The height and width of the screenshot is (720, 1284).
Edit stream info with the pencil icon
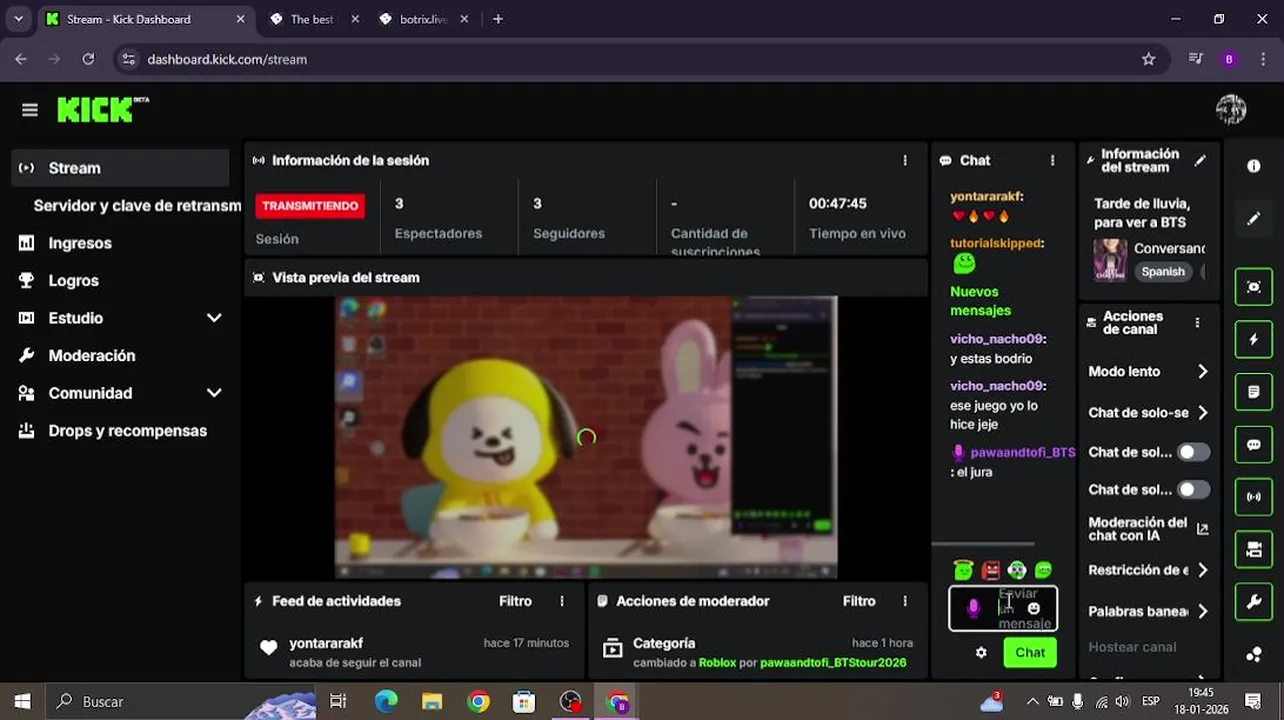tap(1200, 160)
